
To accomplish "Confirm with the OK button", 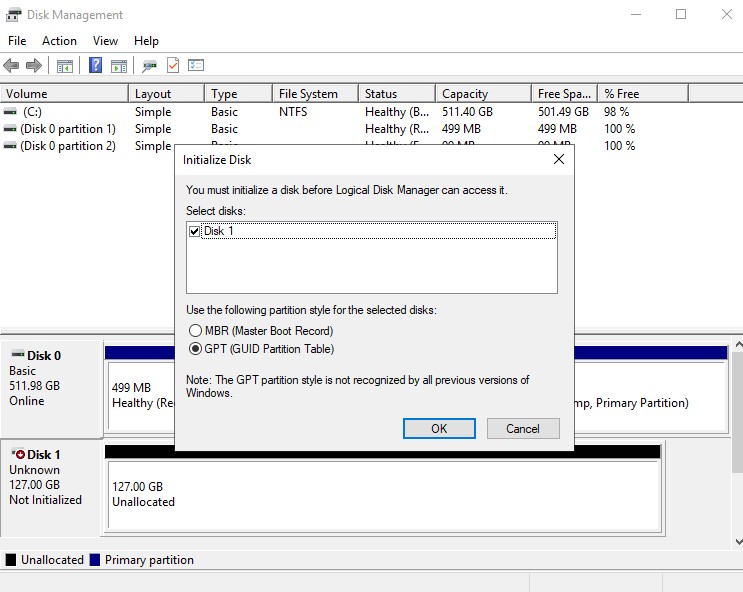I will pyautogui.click(x=439, y=428).
